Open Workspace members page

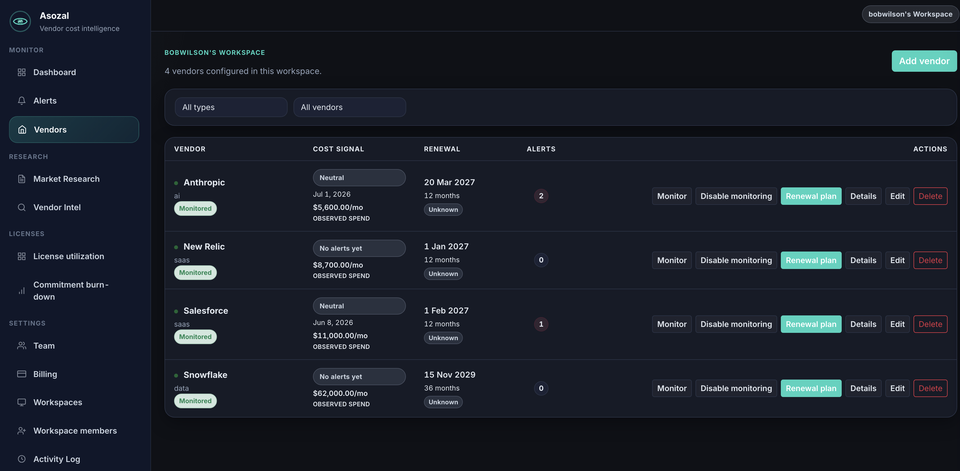point(74,431)
